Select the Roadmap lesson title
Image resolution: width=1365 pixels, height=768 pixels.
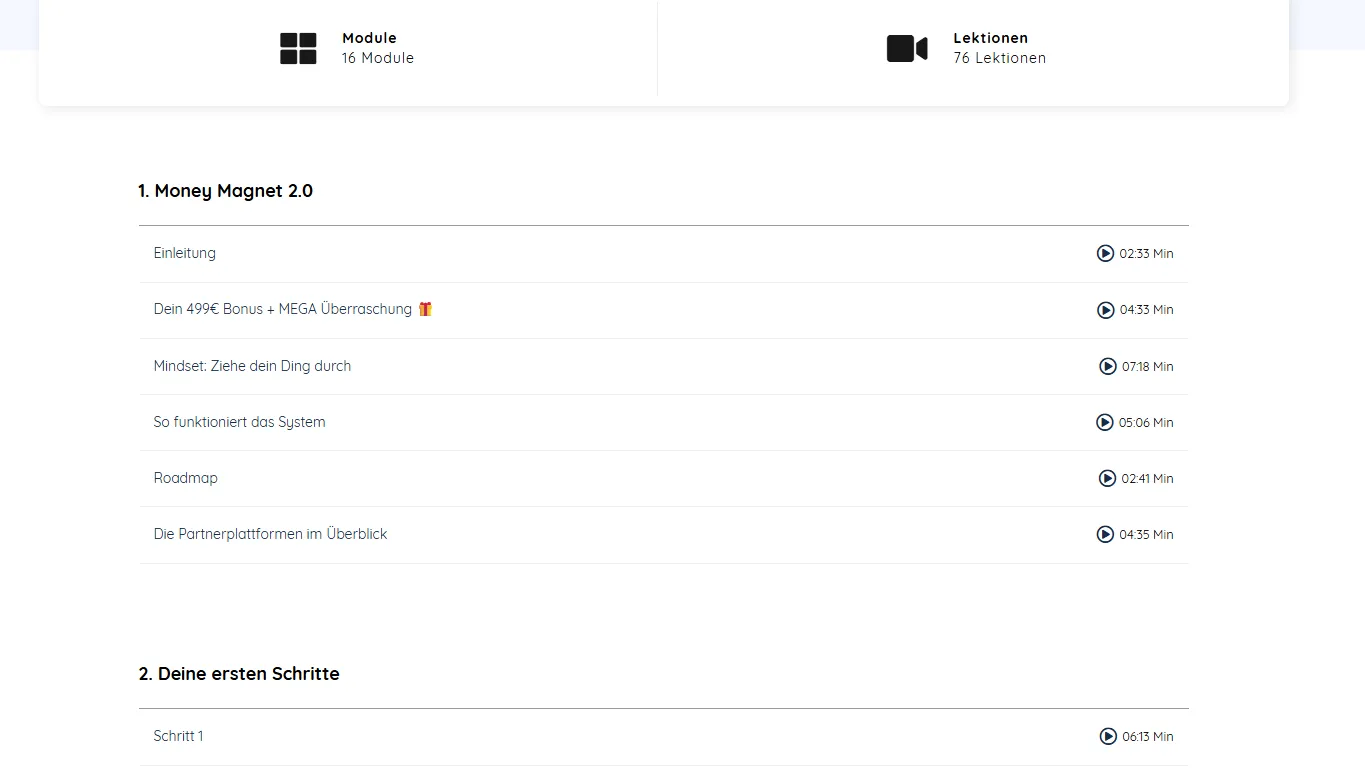point(186,478)
